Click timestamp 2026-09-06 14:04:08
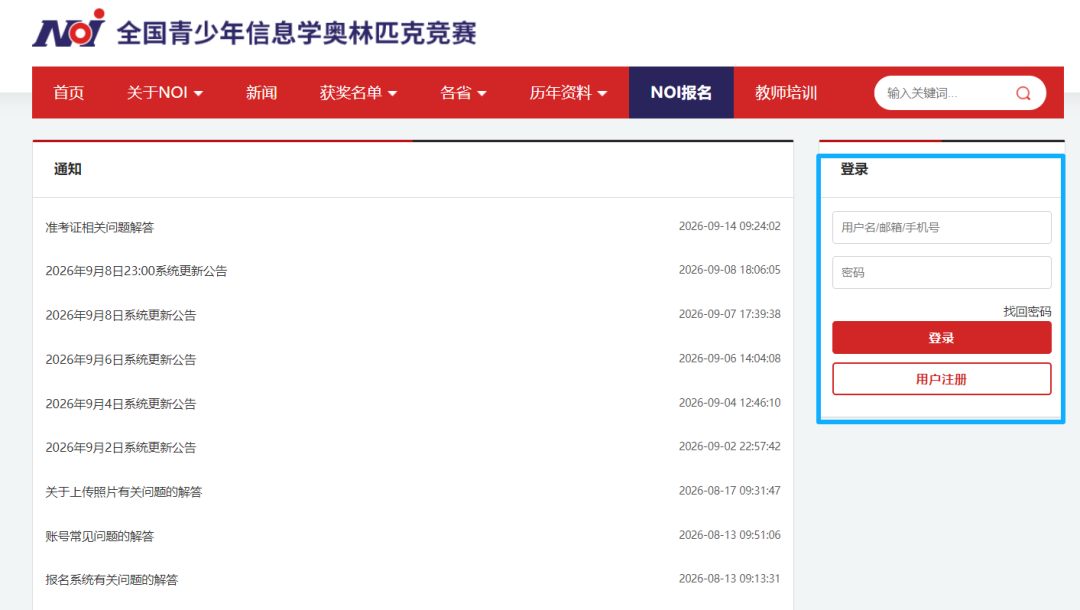Image resolution: width=1080 pixels, height=610 pixels. 729,358
